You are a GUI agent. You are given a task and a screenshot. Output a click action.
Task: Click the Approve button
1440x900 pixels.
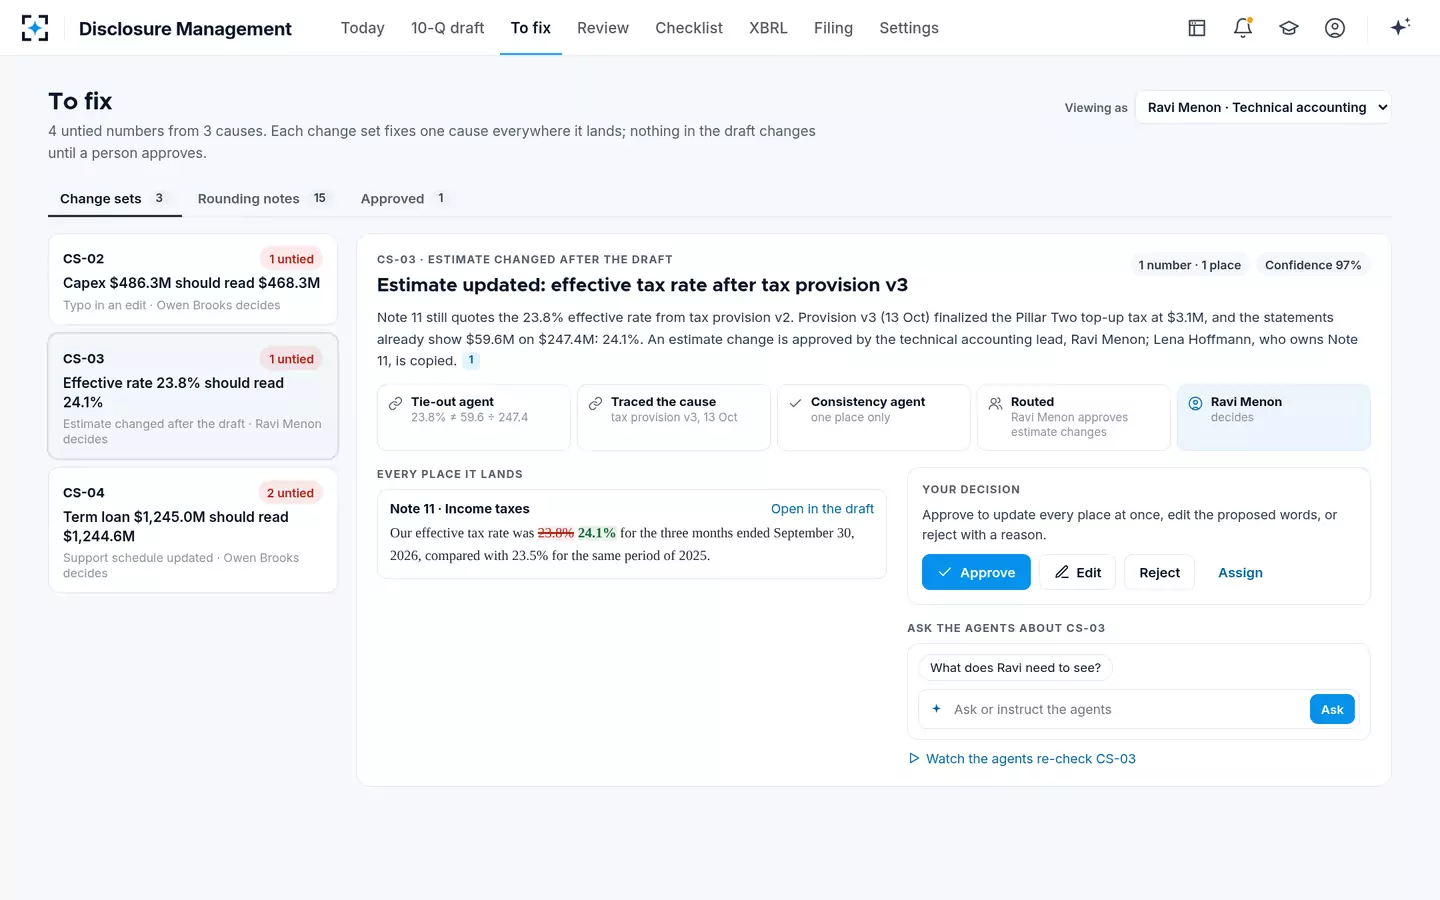pos(976,572)
